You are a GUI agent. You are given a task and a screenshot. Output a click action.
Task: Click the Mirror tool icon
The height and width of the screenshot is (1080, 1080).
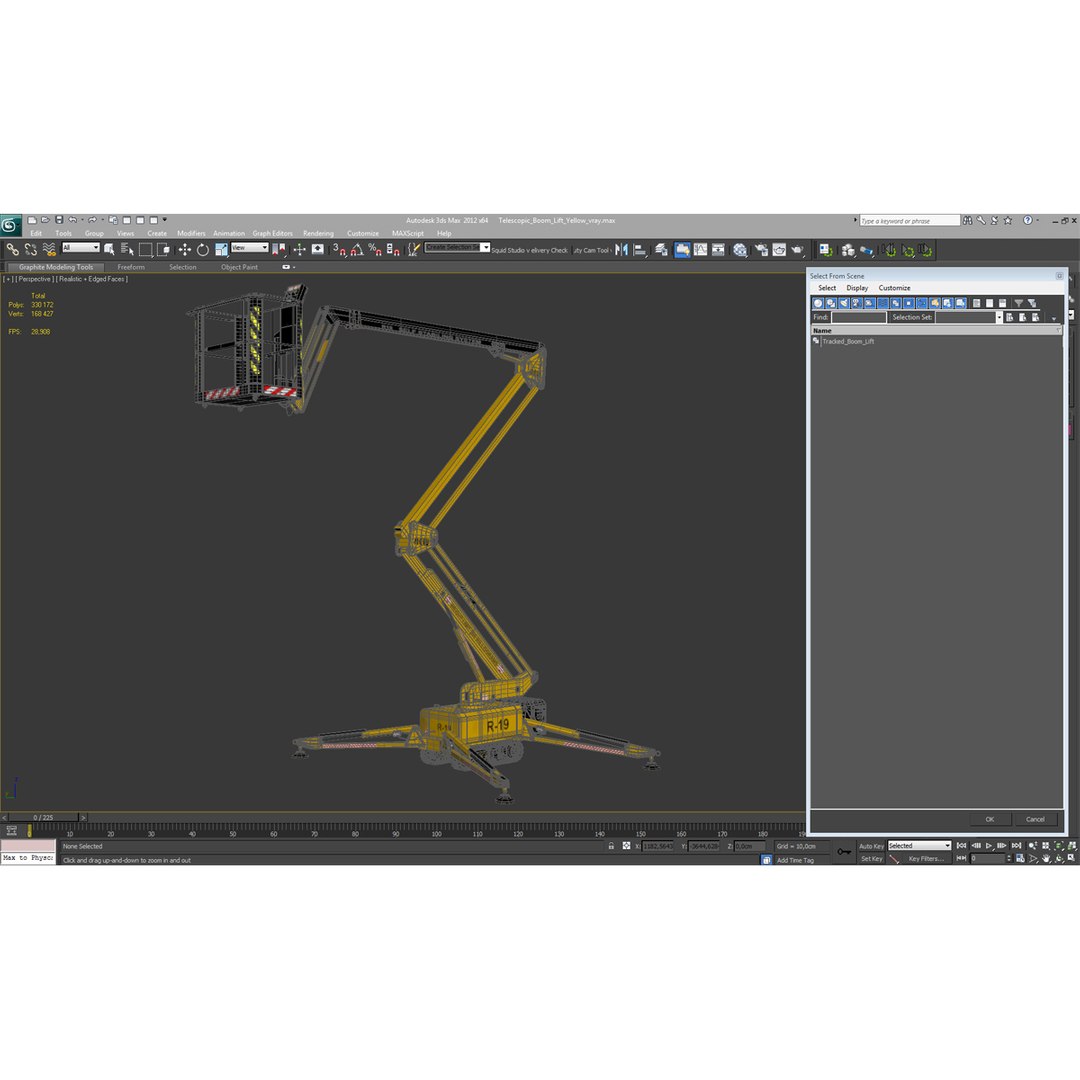coord(621,249)
